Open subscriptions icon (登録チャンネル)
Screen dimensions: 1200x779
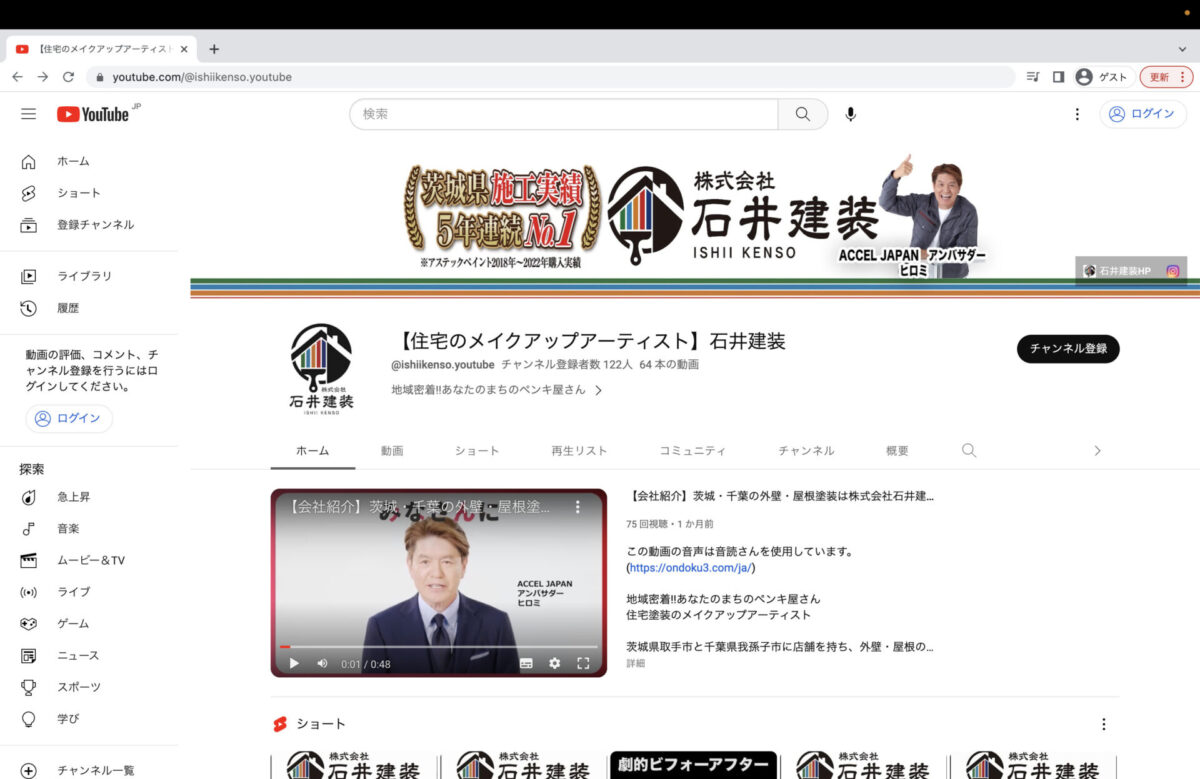[x=28, y=225]
